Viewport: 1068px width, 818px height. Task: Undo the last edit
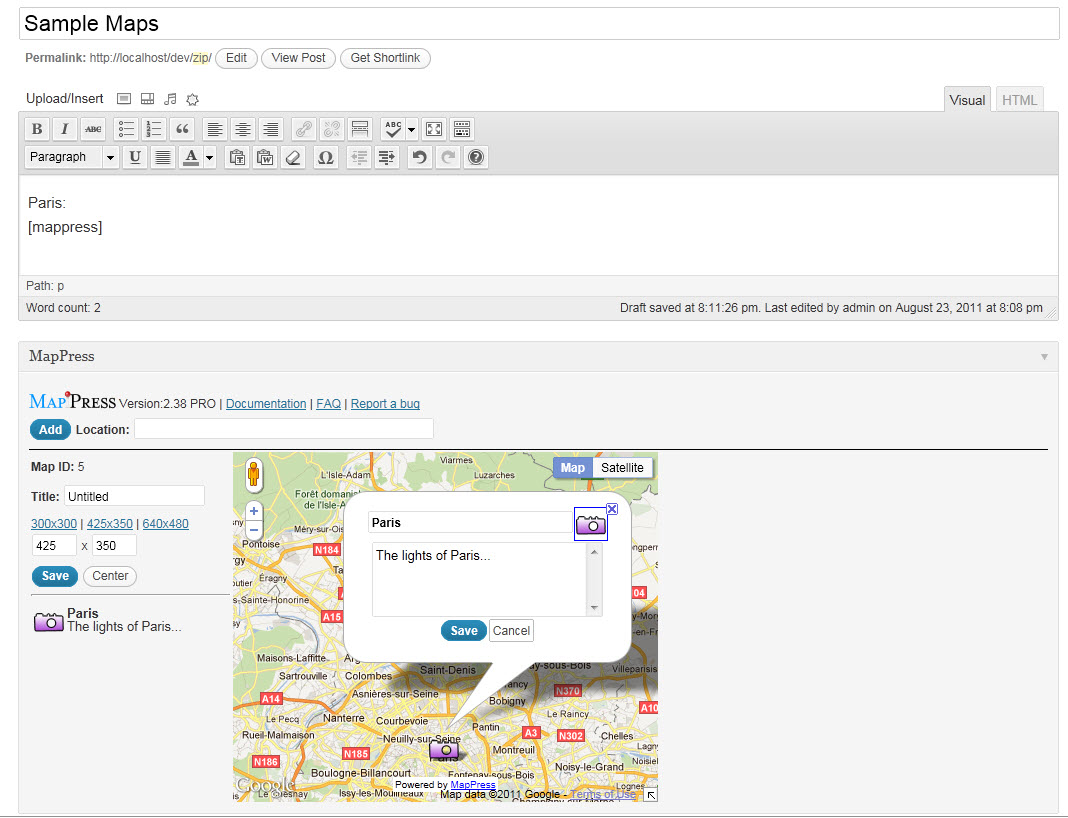pyautogui.click(x=420, y=157)
